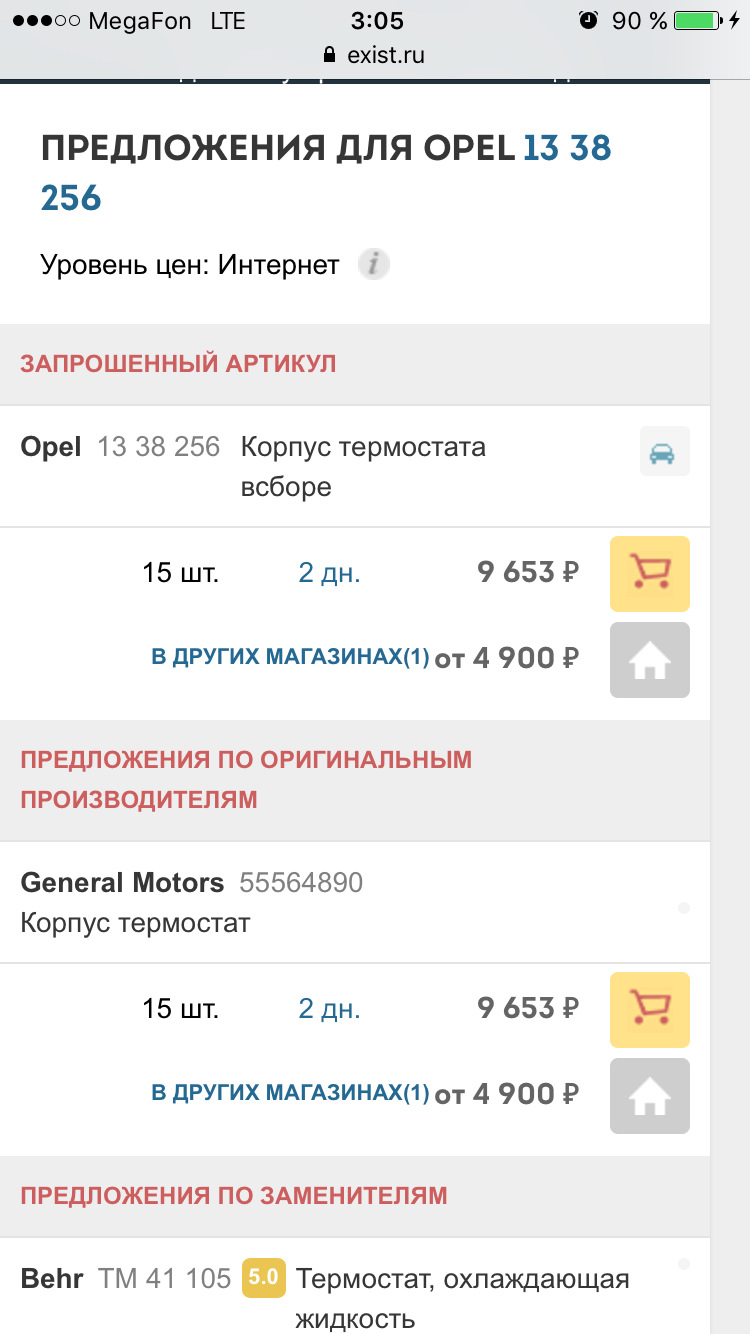Viewport: 750px width, 1334px height.
Task: Add General Motors 55564890 to cart
Action: 649,1009
